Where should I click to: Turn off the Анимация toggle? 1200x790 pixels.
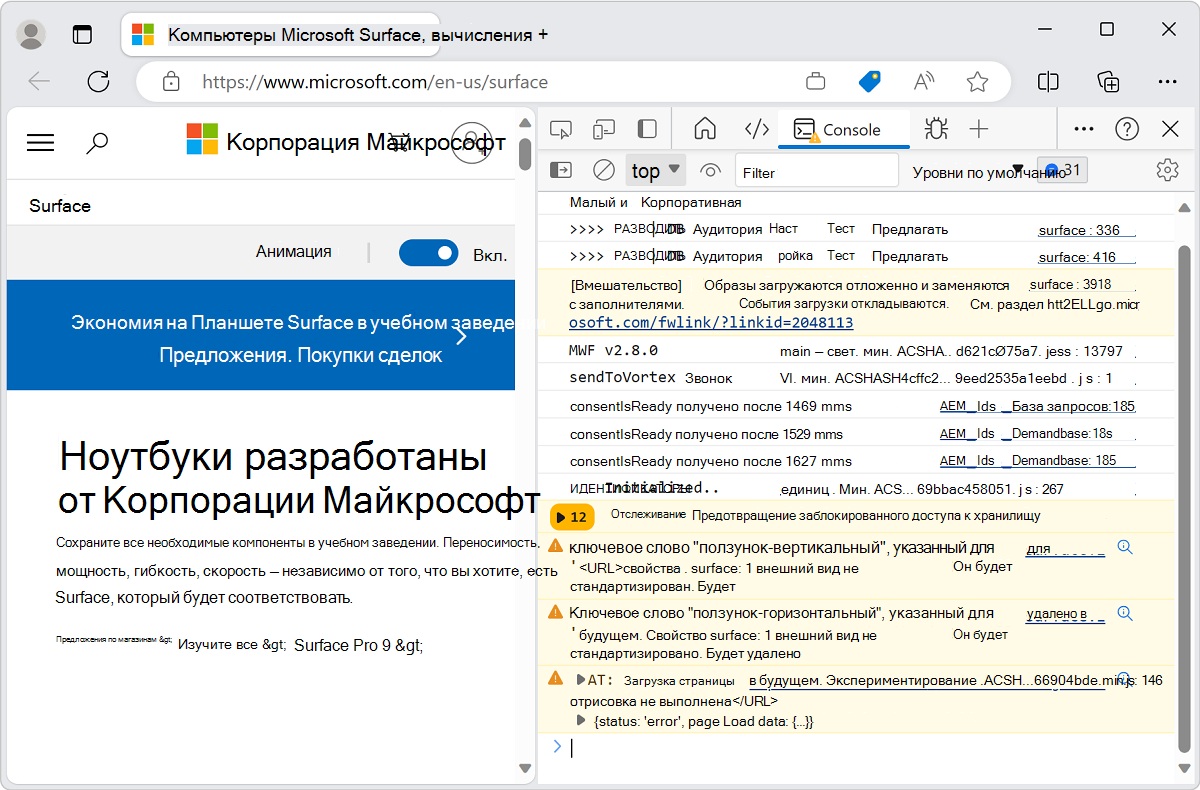[x=428, y=252]
